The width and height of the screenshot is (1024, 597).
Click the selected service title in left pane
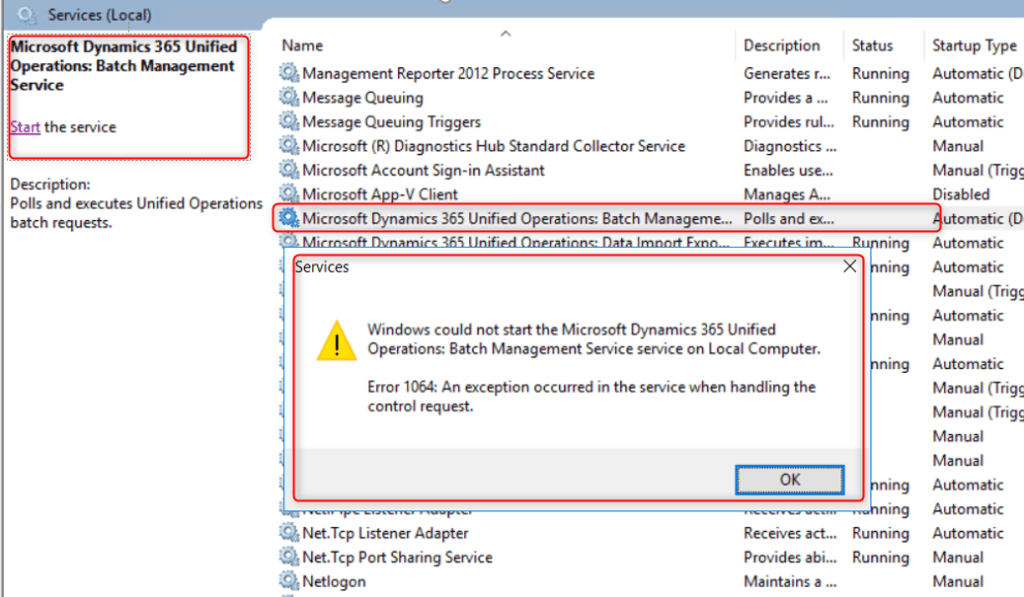pyautogui.click(x=123, y=65)
